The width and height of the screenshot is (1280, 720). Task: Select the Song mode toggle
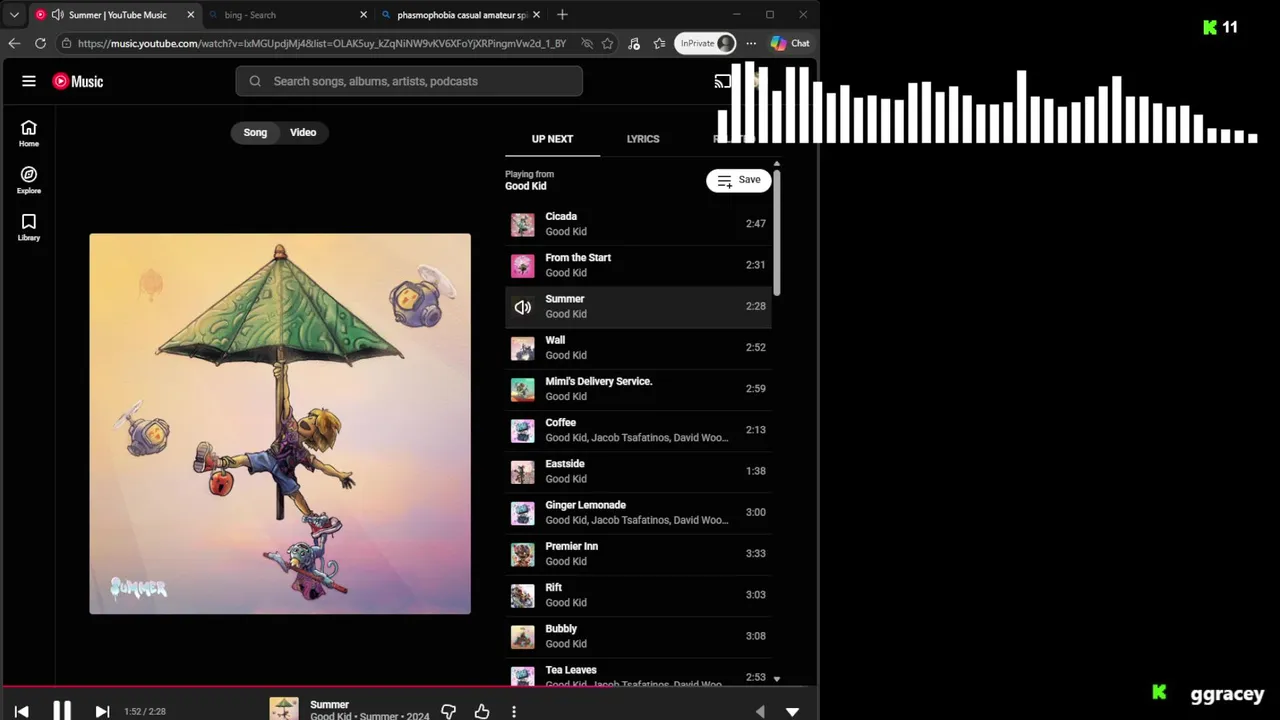pyautogui.click(x=255, y=132)
